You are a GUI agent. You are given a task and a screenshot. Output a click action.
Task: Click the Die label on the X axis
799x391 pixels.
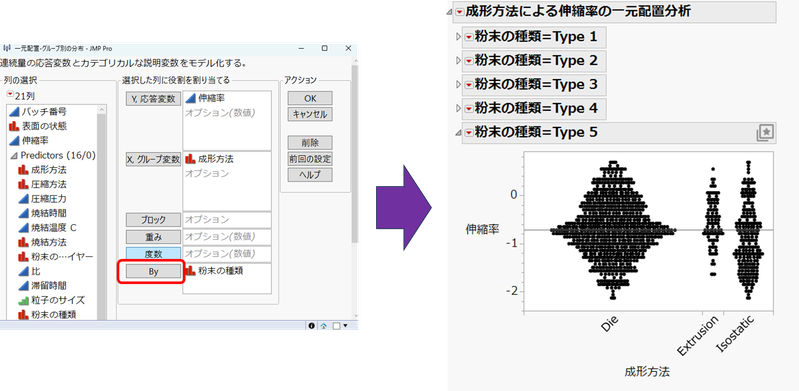610,325
